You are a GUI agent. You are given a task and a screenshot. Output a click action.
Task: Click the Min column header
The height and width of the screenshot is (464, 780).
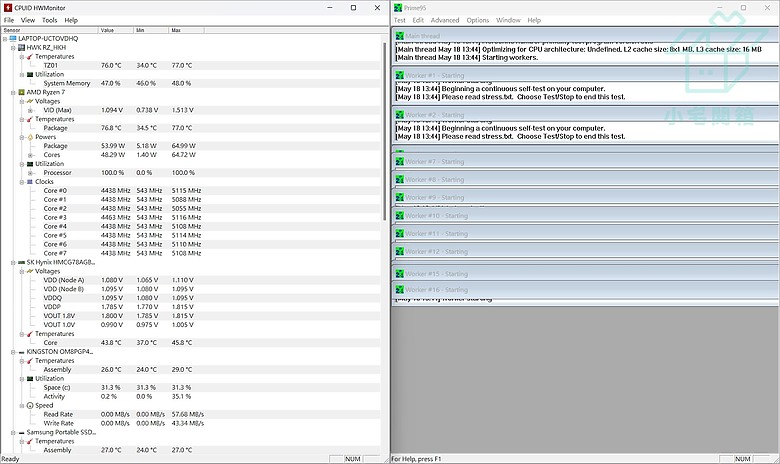[151, 30]
